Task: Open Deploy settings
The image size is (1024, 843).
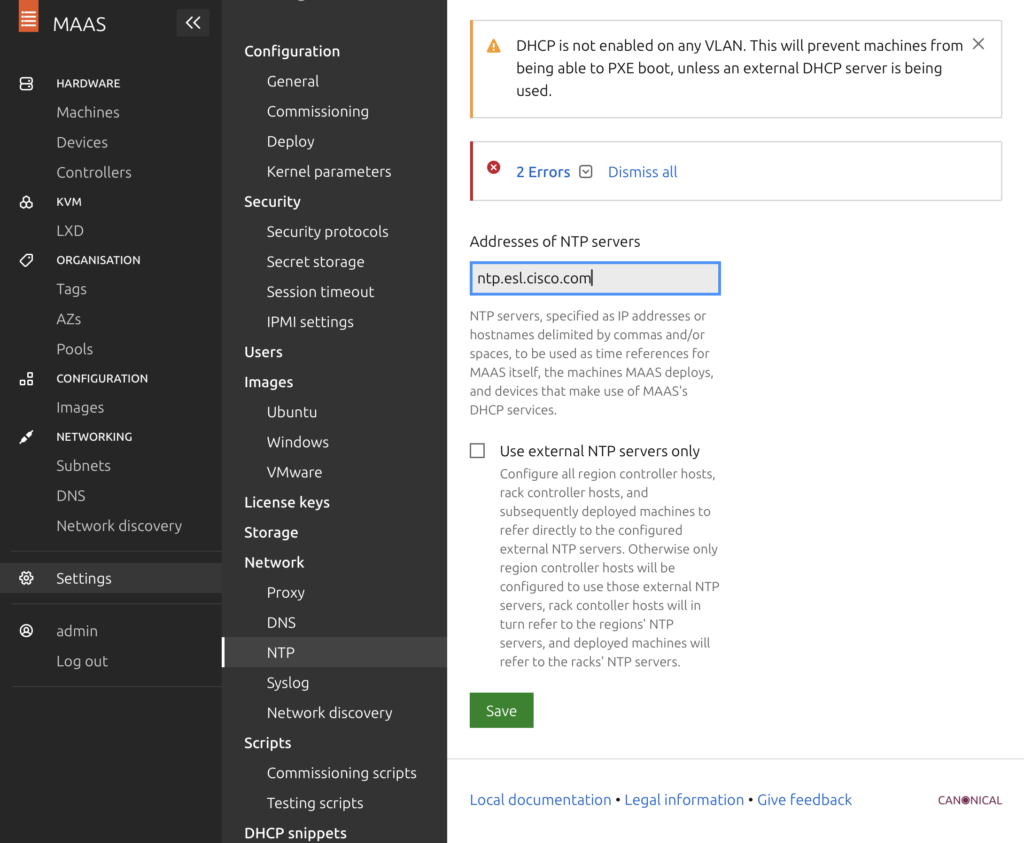Action: pos(291,142)
